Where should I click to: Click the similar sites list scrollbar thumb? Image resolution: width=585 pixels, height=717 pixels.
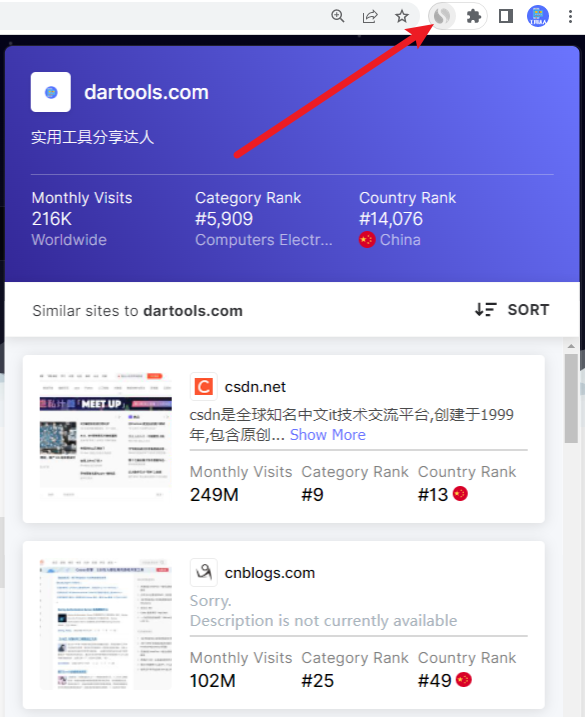pyautogui.click(x=571, y=398)
